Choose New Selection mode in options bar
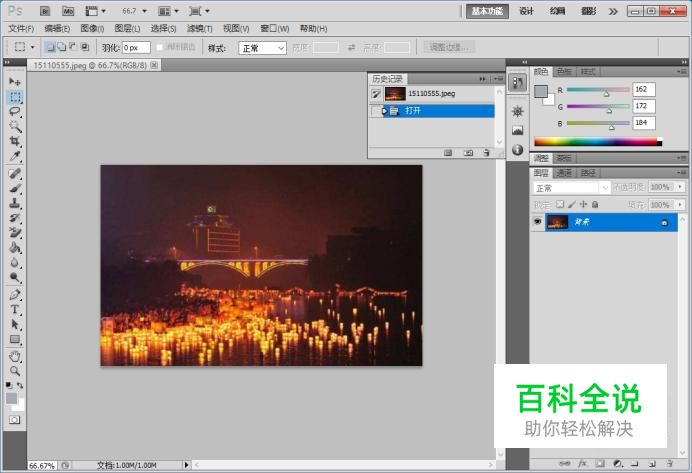 click(50, 47)
